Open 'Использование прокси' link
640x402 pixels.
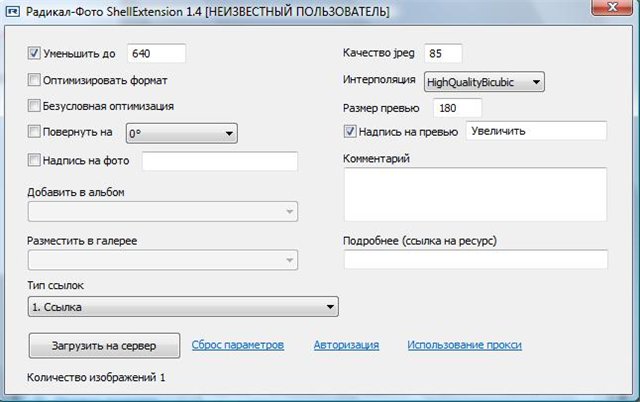point(464,345)
